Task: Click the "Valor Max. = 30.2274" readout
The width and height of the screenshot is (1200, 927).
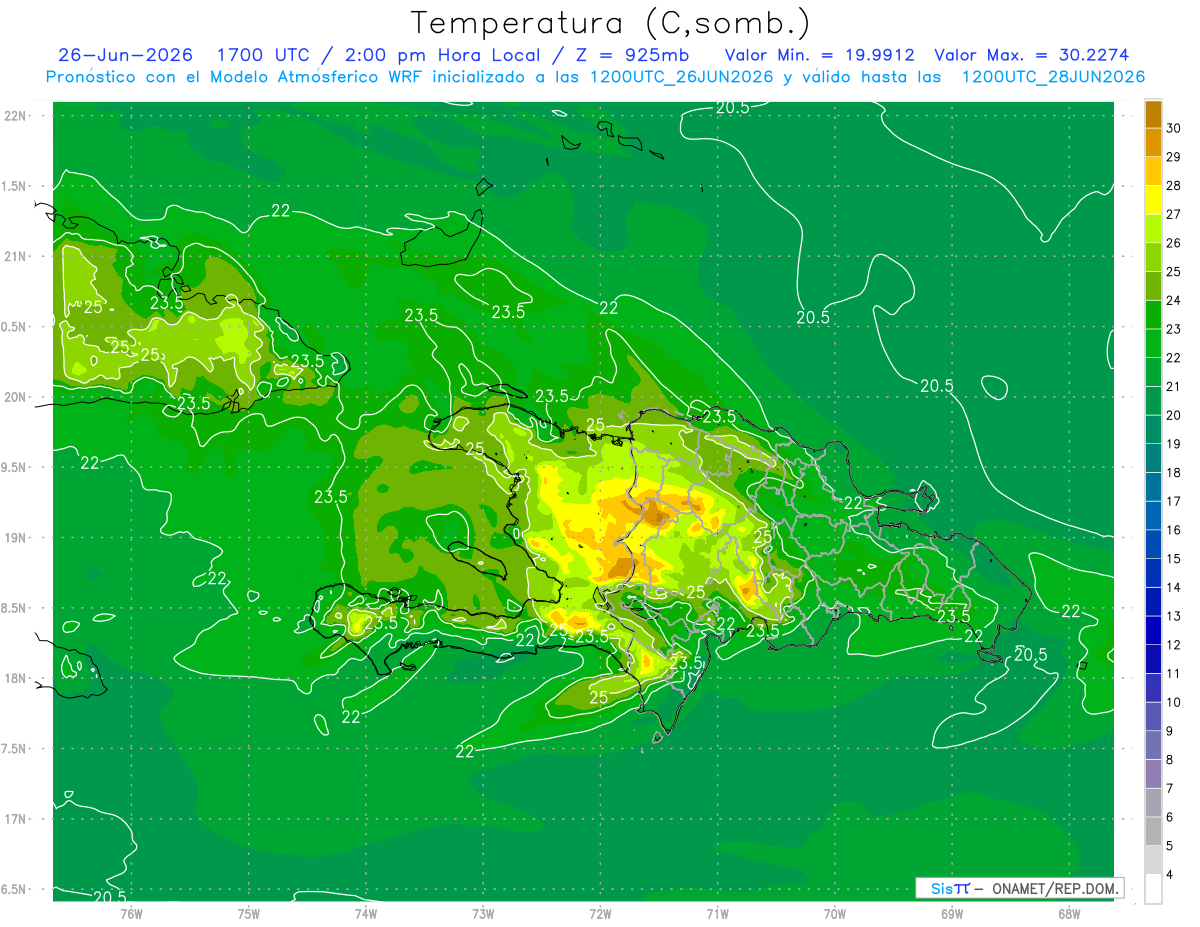Action: [x=1032, y=55]
